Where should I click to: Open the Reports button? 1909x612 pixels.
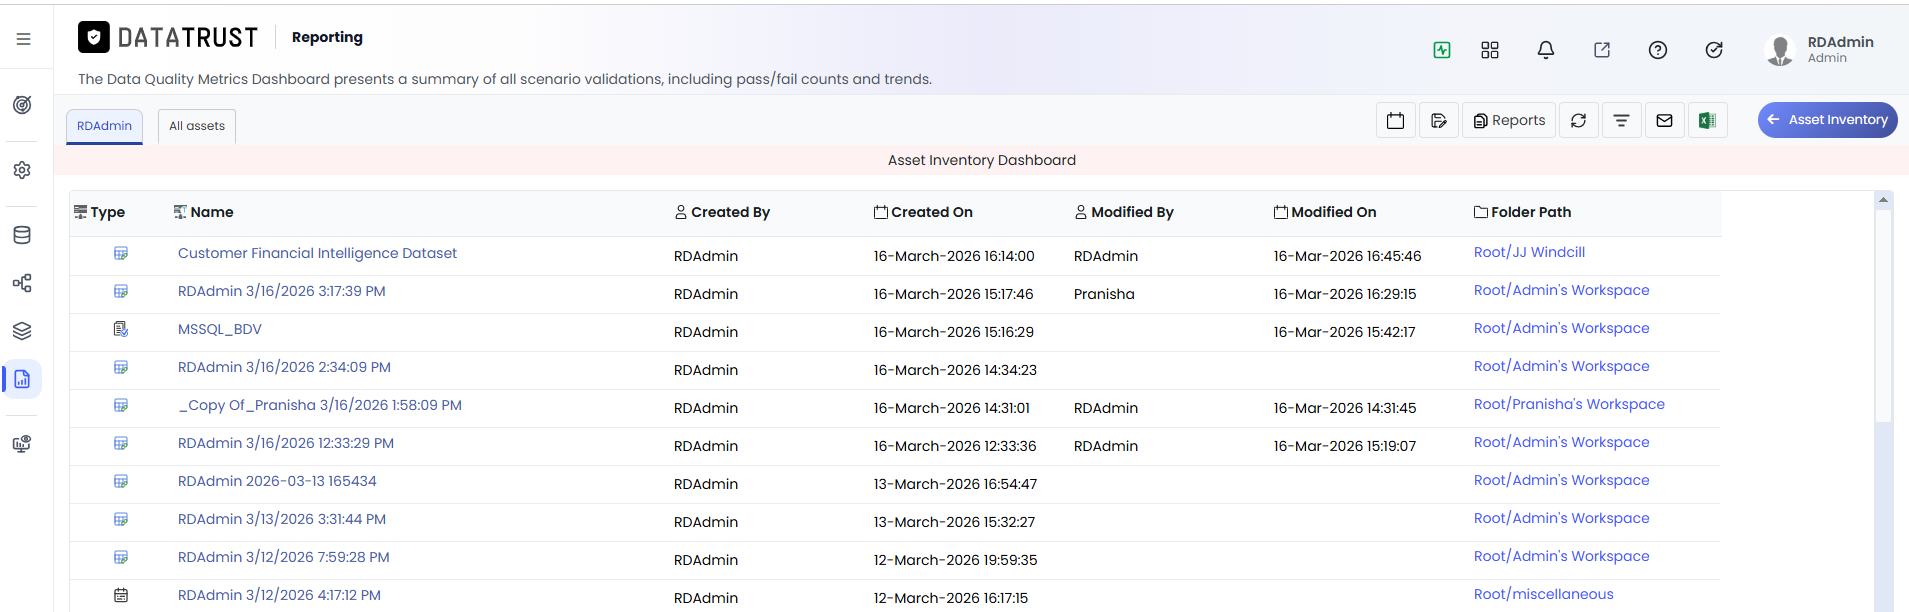(x=1509, y=120)
